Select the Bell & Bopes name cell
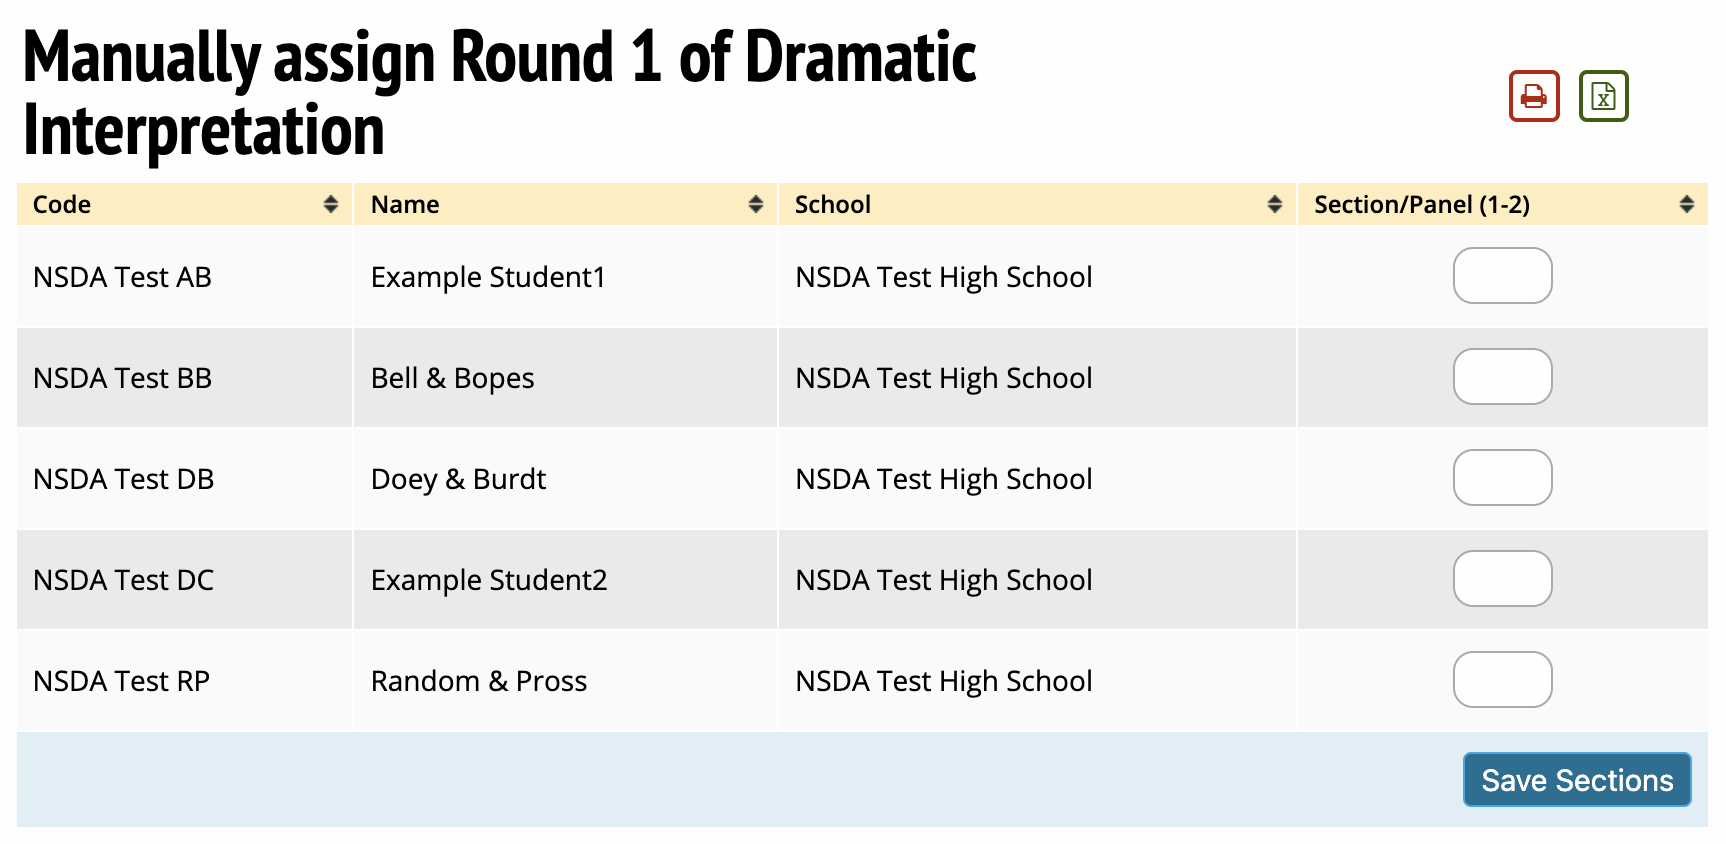Viewport: 1726px width, 844px height. point(452,379)
